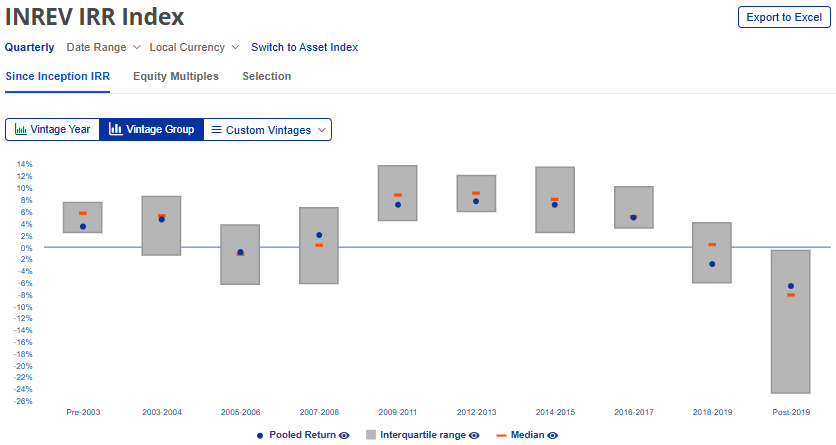Click the 2007-2008 pooled return dot

319,235
